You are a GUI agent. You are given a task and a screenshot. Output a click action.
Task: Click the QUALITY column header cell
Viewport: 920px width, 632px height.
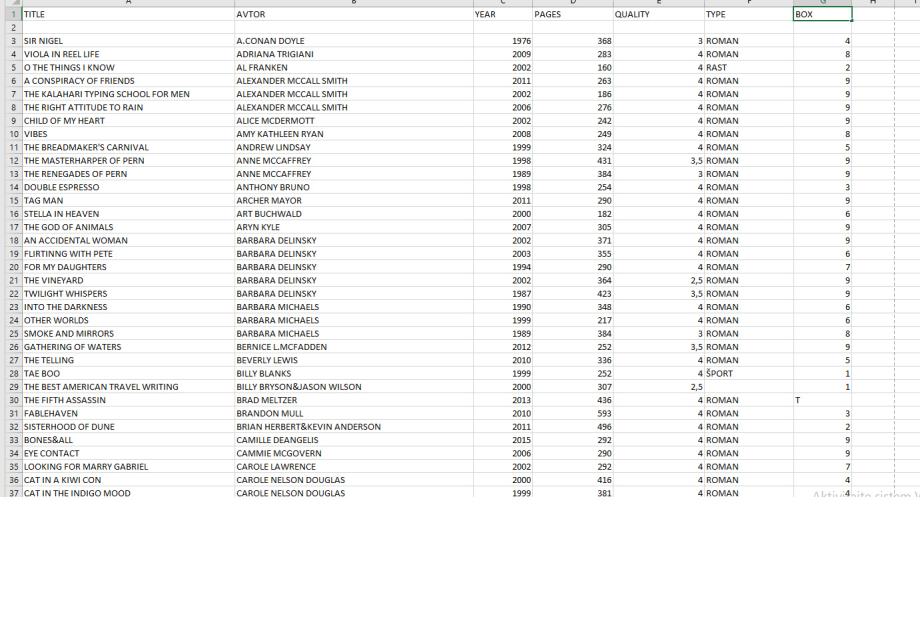(657, 15)
